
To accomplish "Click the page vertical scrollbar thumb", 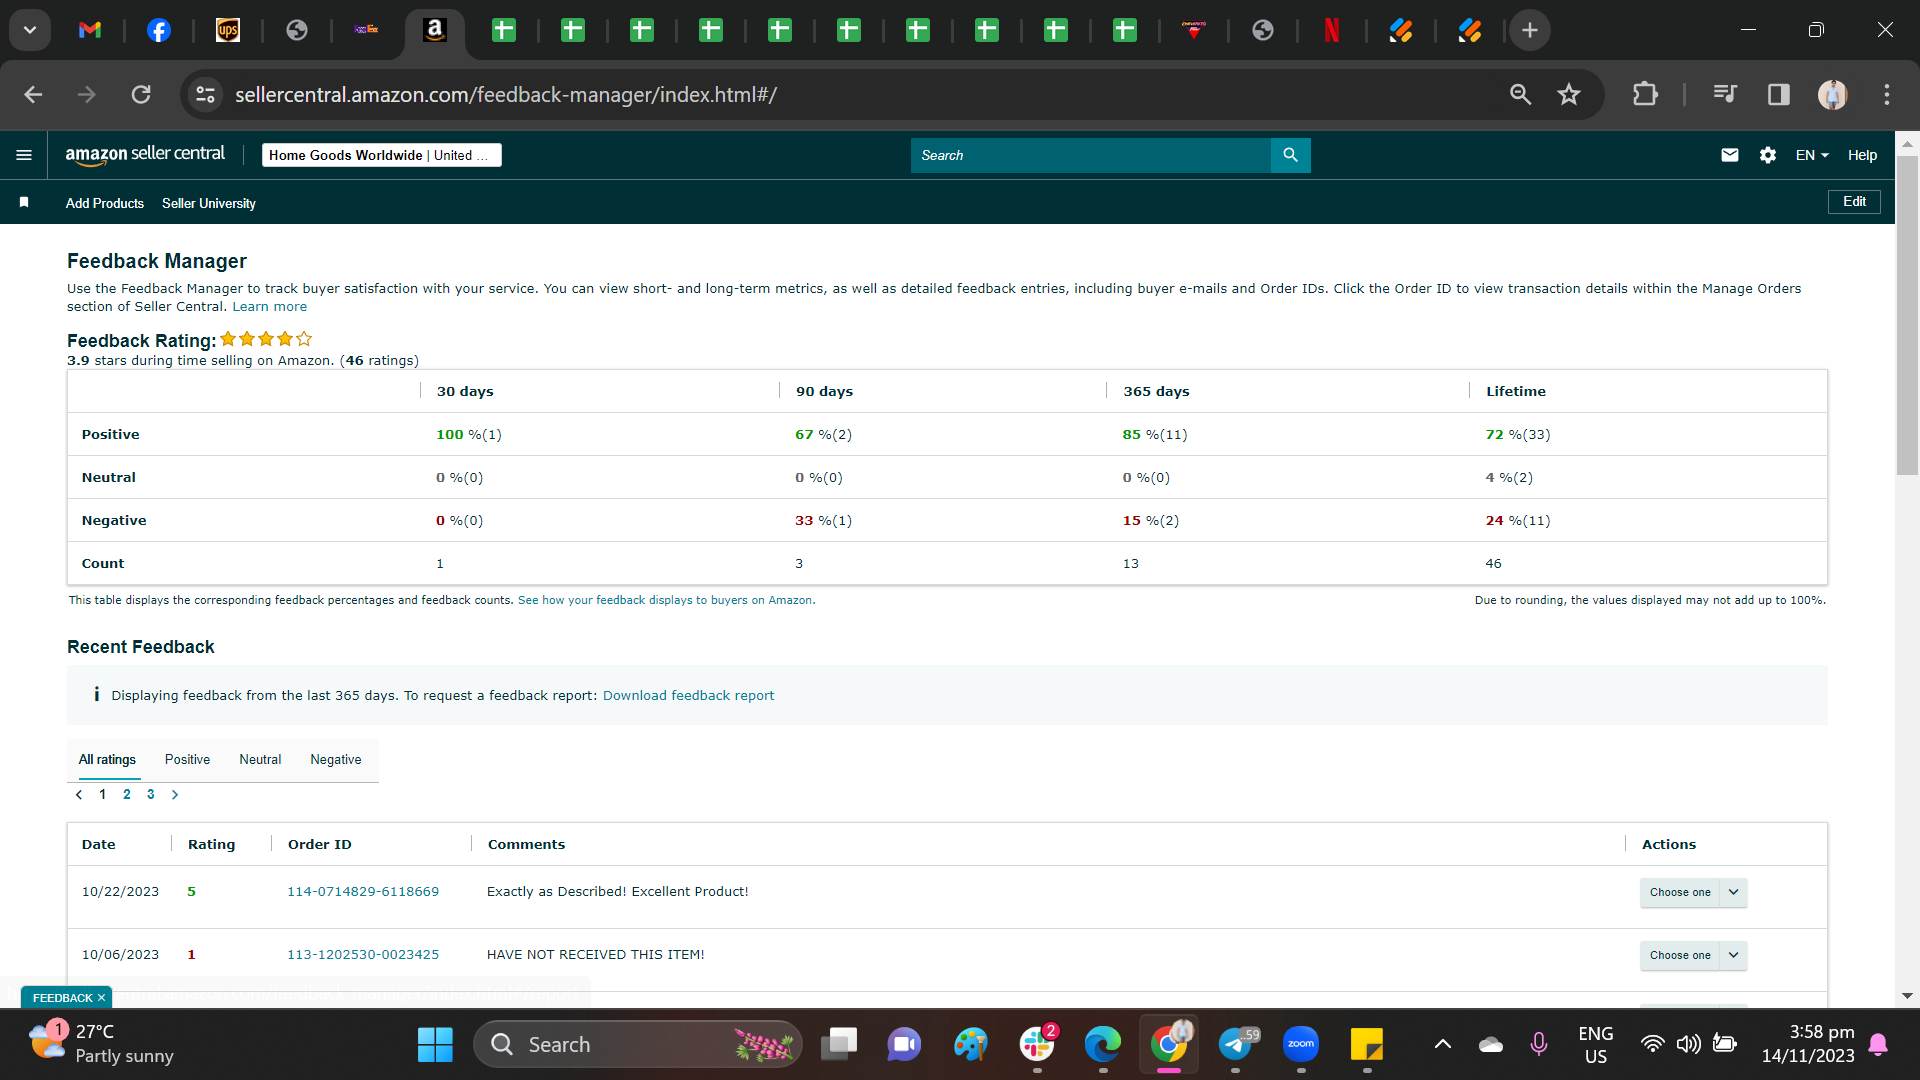I will [x=1907, y=315].
